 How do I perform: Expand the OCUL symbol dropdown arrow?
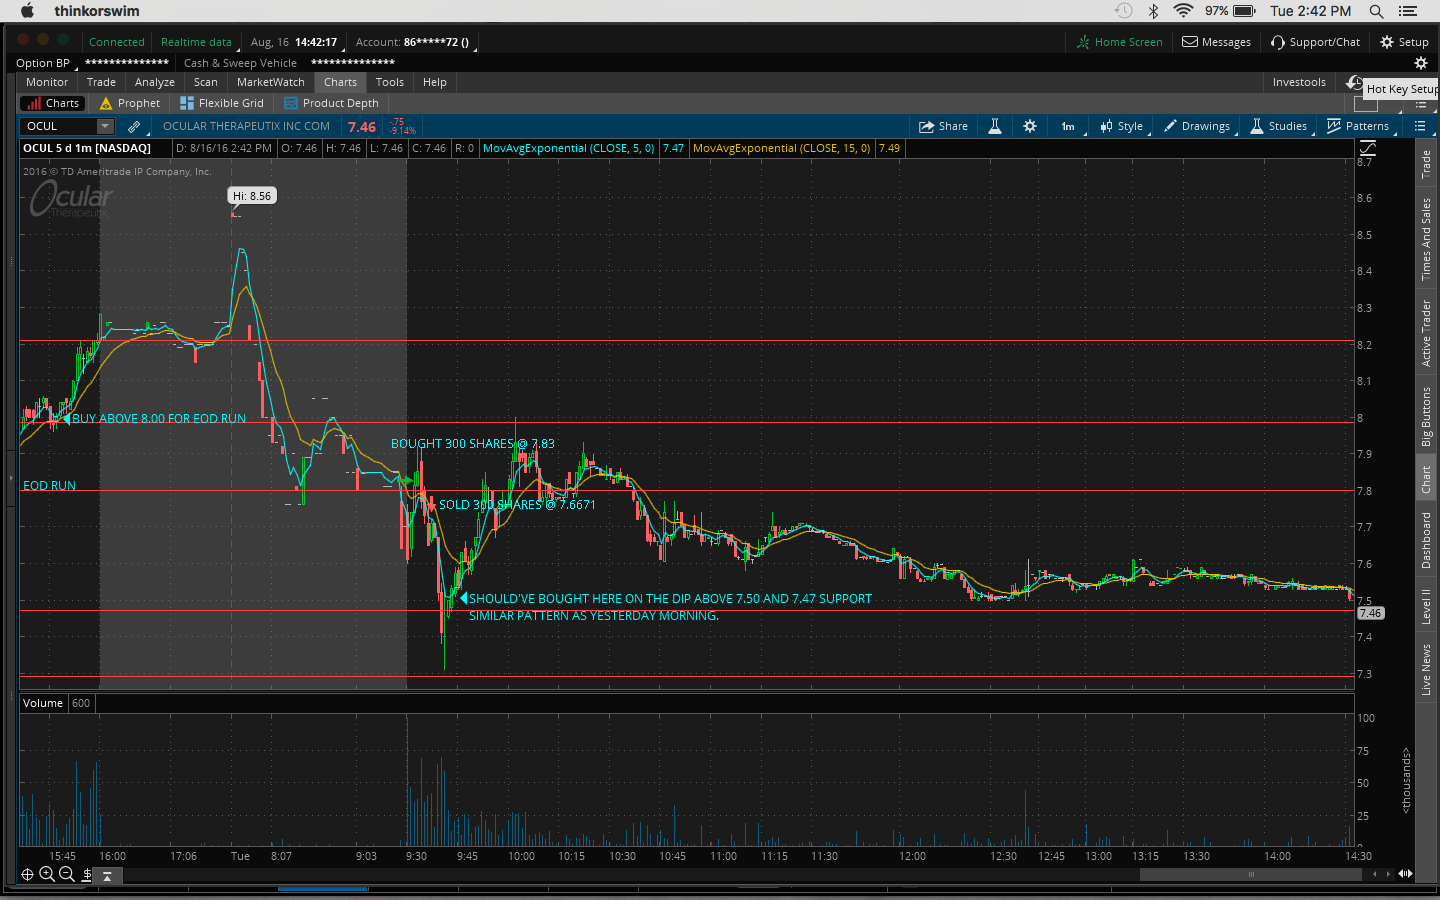(105, 126)
